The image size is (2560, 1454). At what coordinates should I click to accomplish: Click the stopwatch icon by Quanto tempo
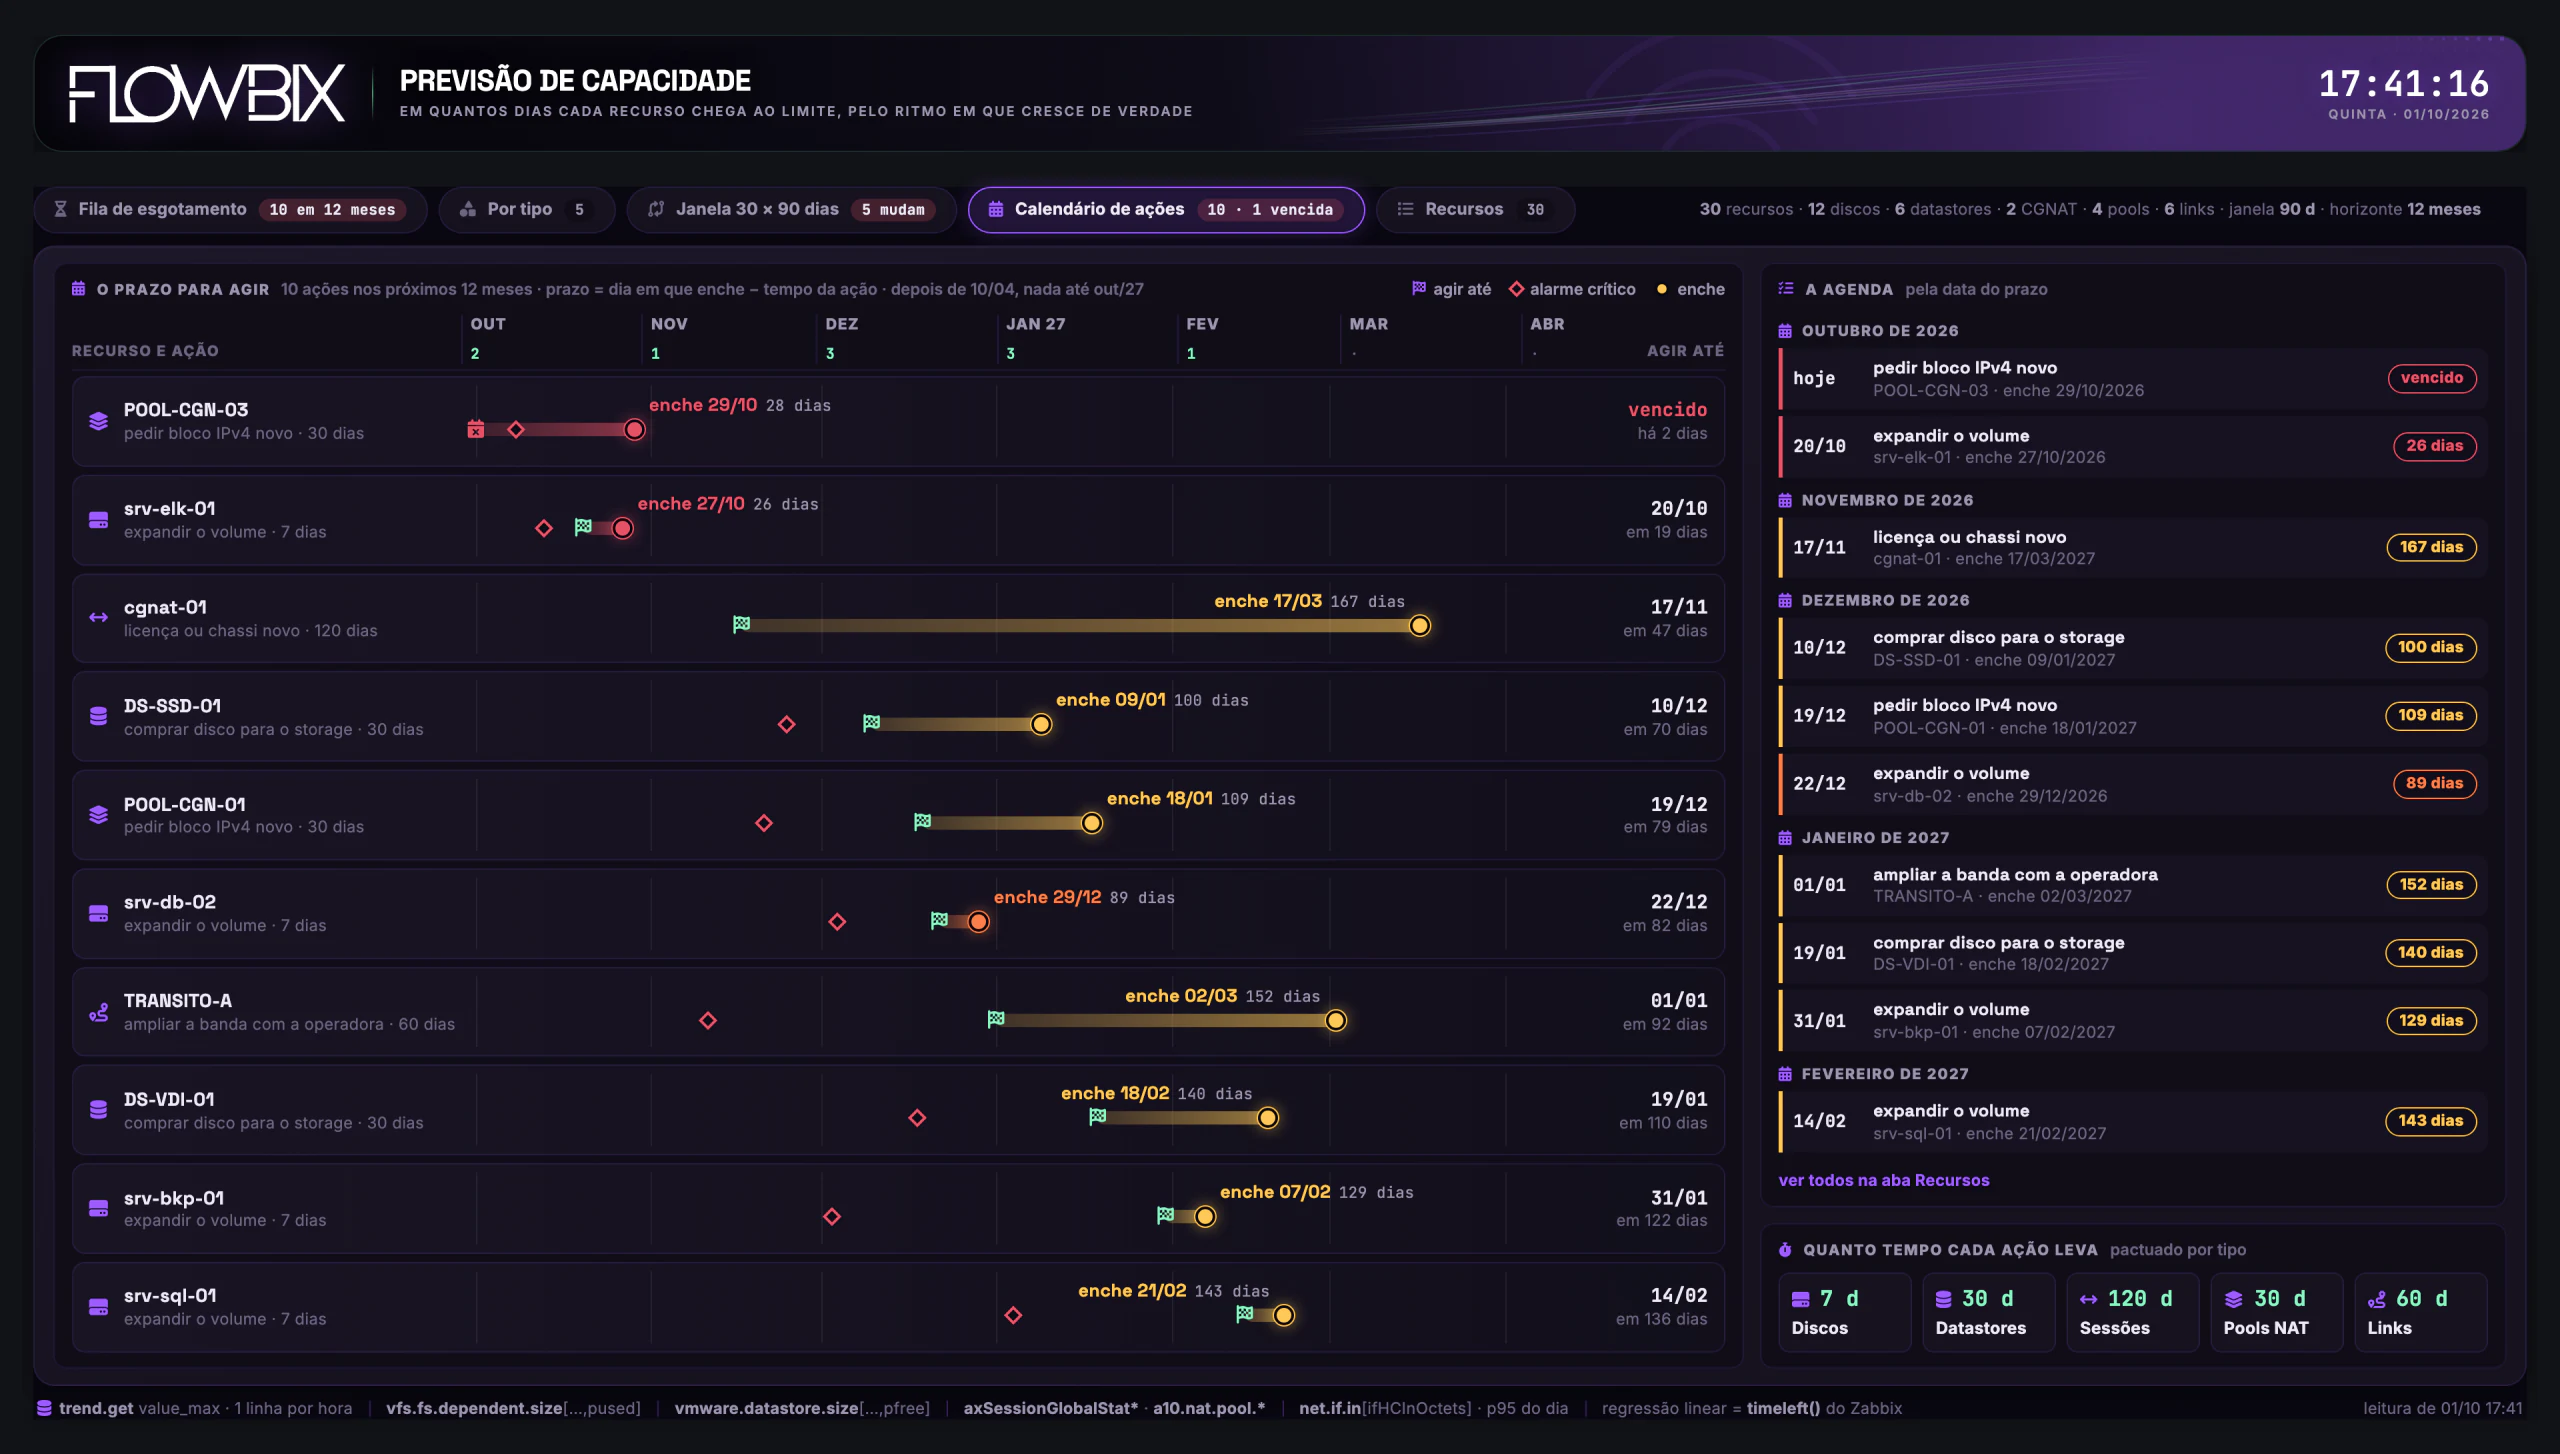click(1785, 1249)
